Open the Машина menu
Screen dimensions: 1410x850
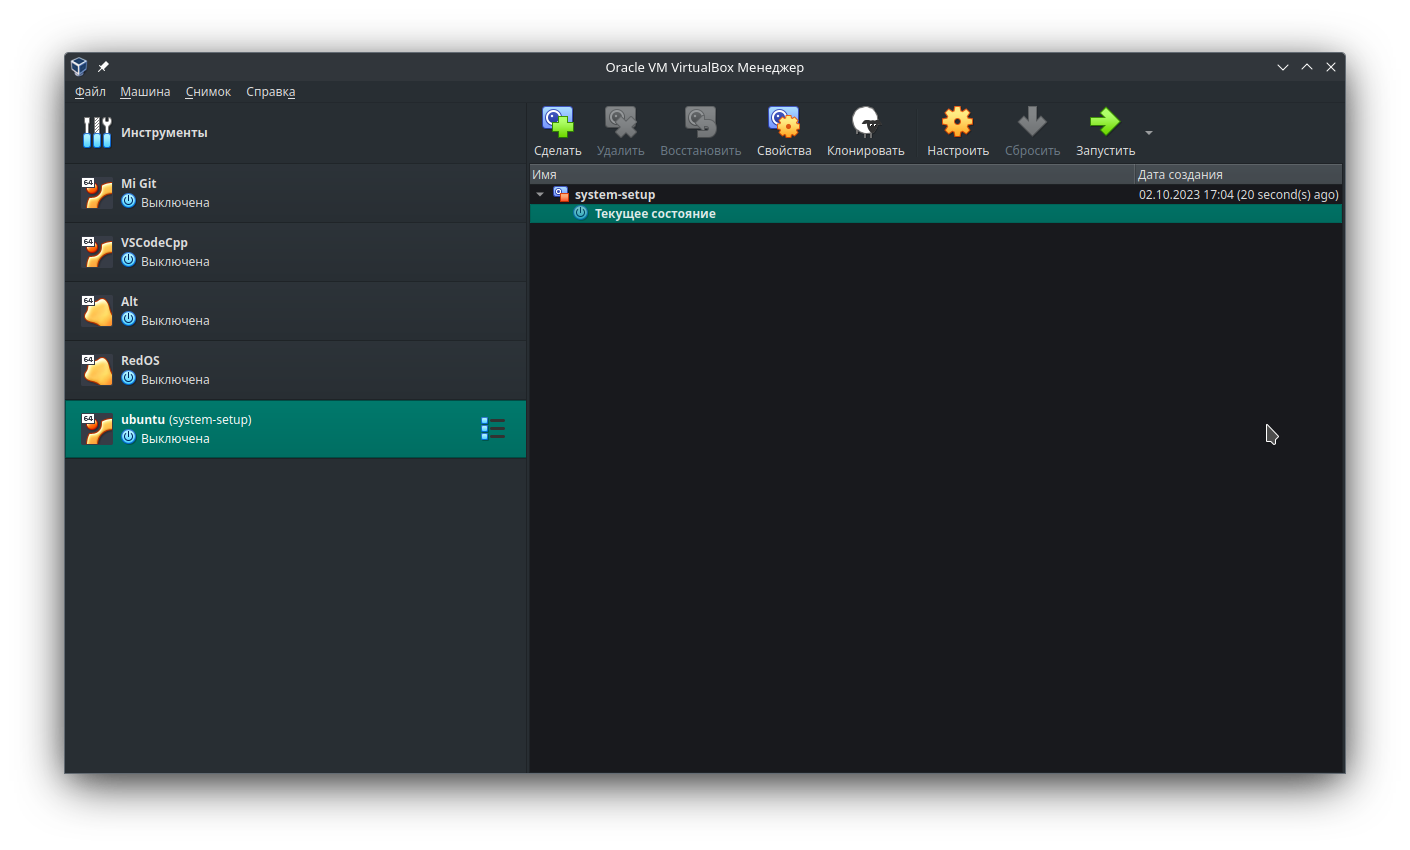point(145,92)
